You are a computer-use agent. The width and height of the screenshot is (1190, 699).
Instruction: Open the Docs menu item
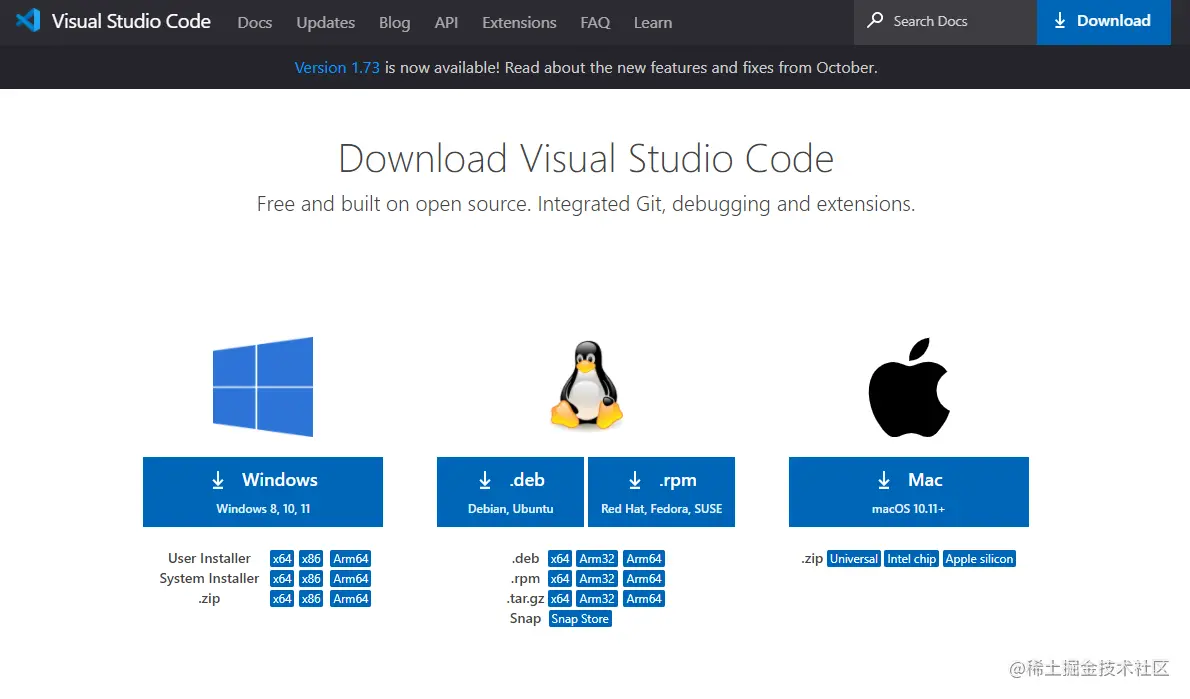coord(254,23)
